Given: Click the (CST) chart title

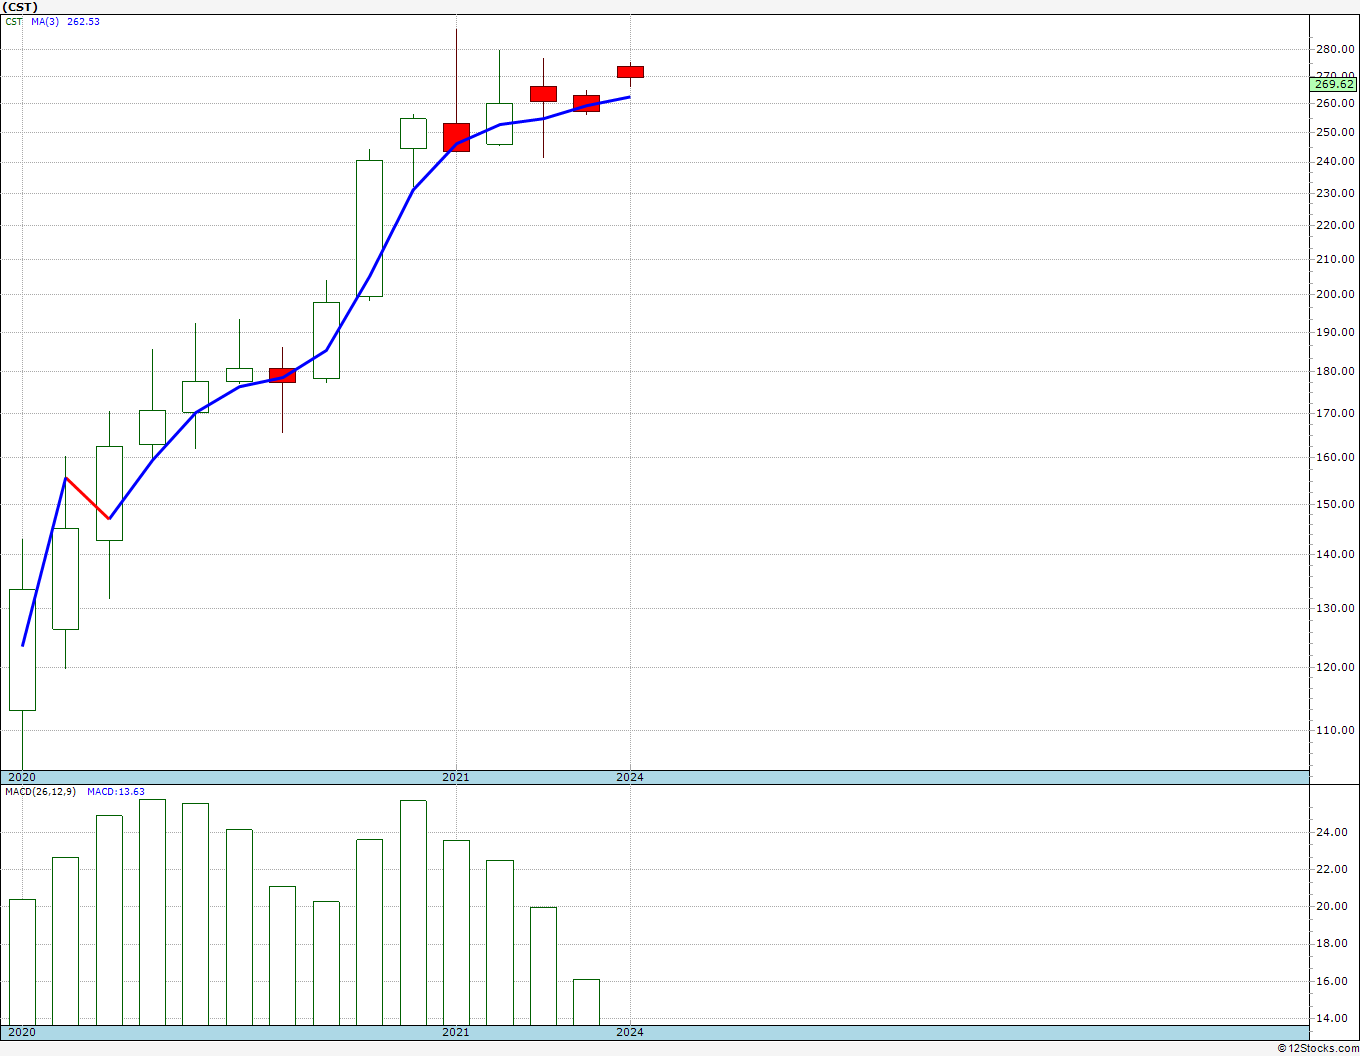Looking at the screenshot, I should point(20,7).
